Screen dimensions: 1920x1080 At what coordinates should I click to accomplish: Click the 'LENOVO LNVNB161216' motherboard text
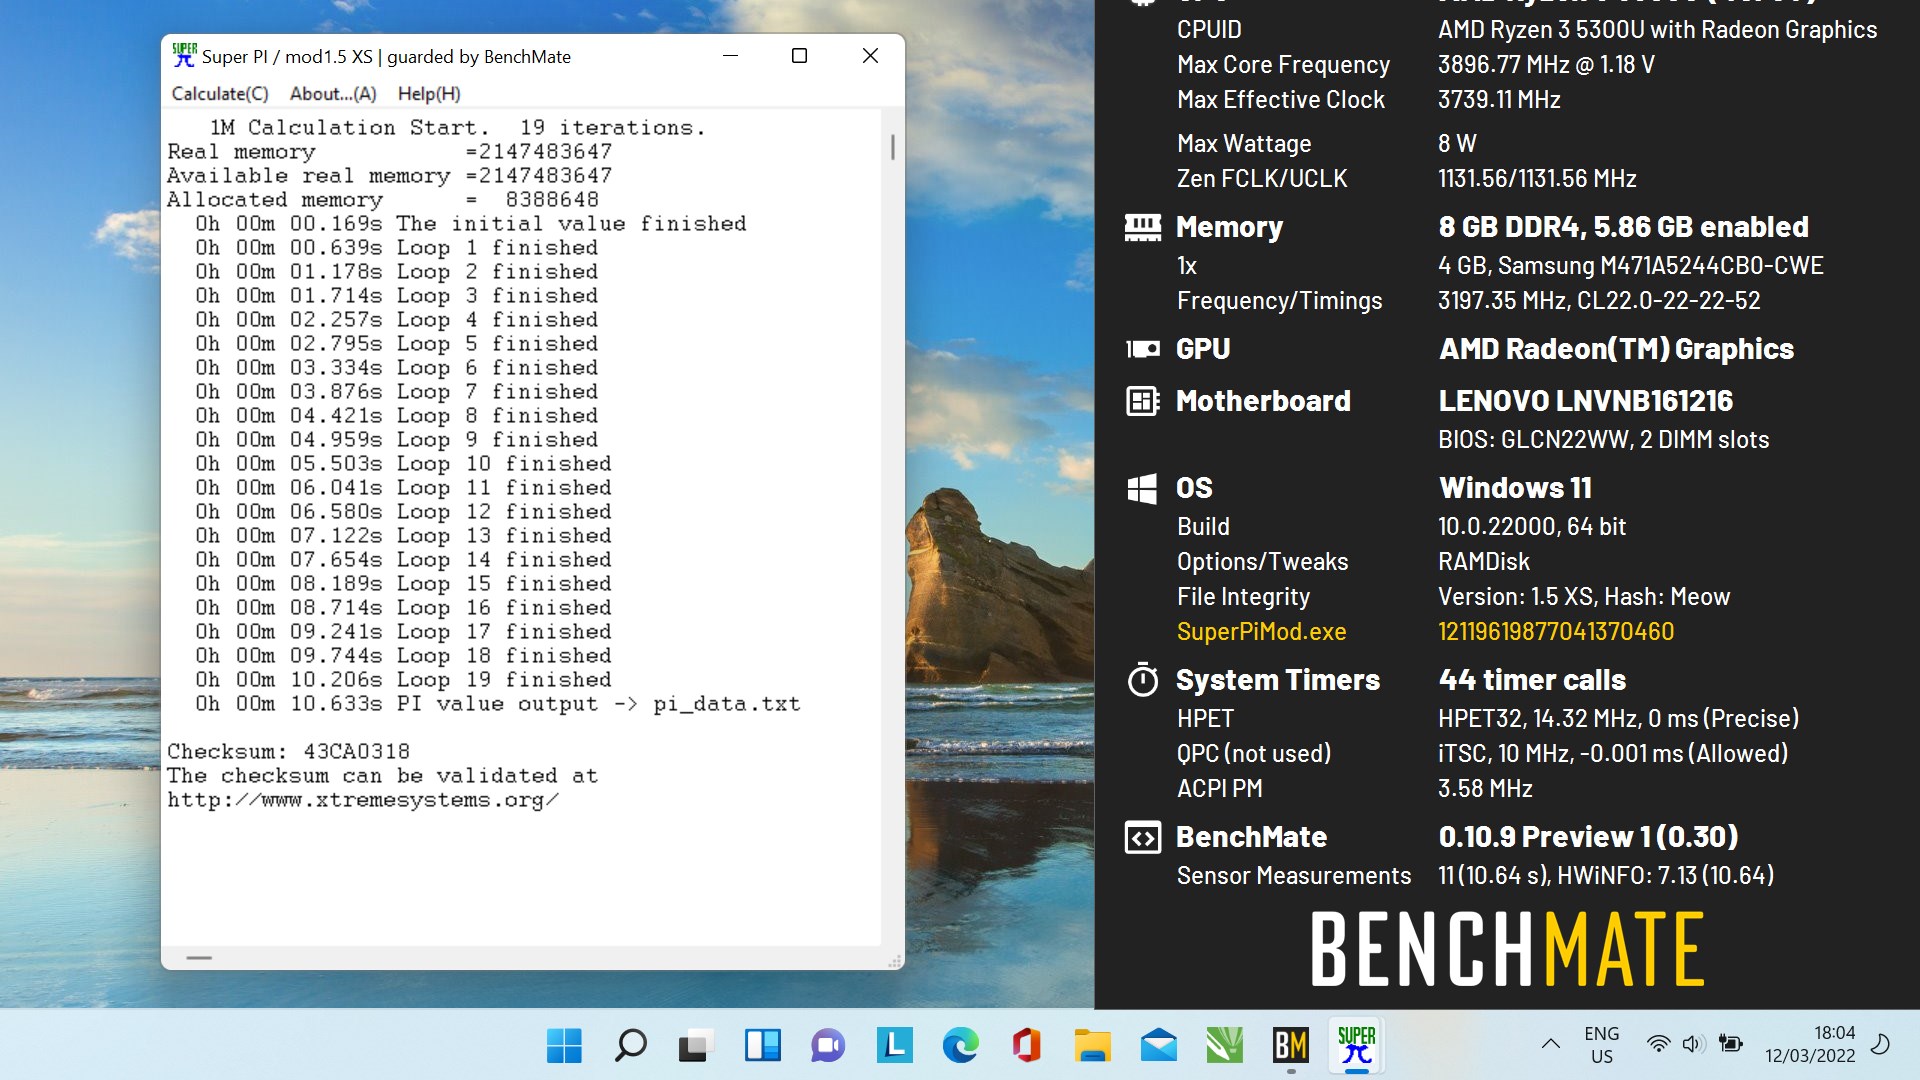(x=1585, y=401)
